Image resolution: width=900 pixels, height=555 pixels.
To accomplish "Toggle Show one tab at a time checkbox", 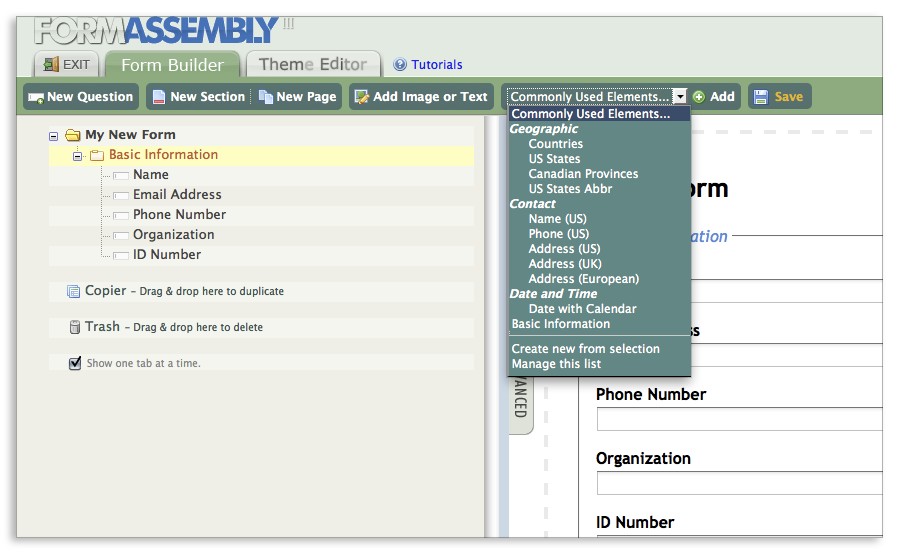I will click(x=75, y=363).
